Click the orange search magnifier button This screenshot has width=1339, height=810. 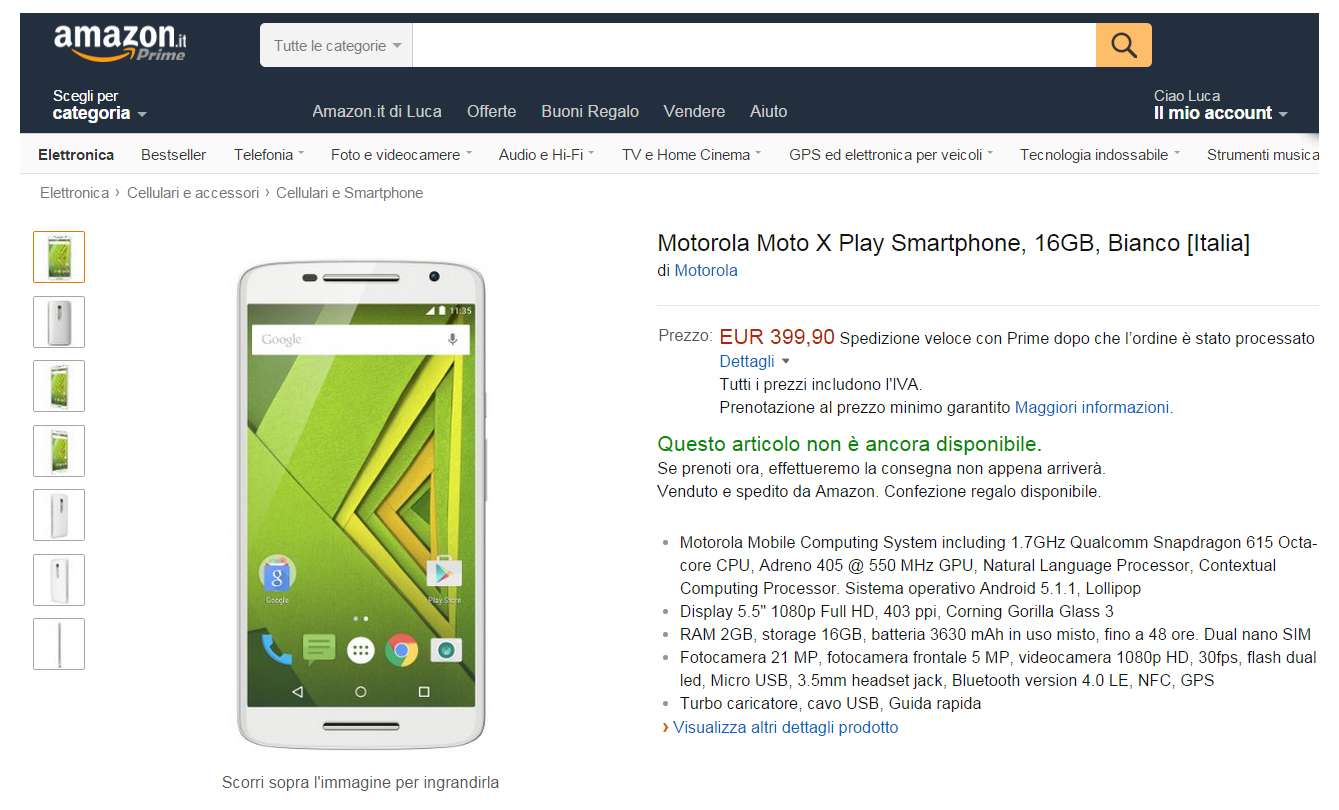click(x=1123, y=45)
